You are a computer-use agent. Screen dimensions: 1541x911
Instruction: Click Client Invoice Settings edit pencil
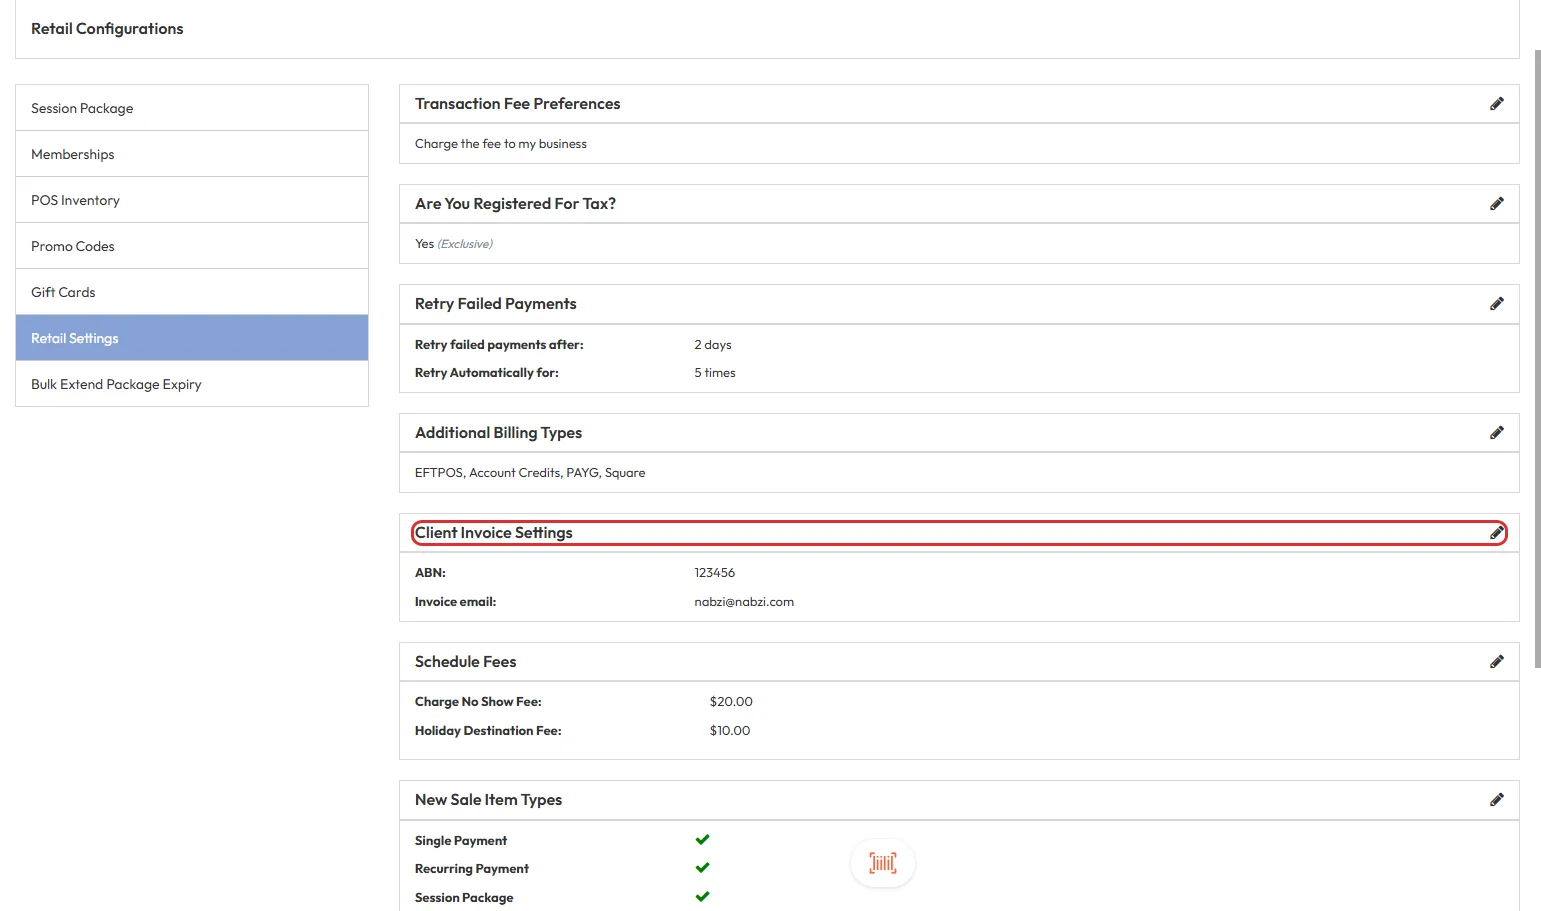pyautogui.click(x=1496, y=533)
